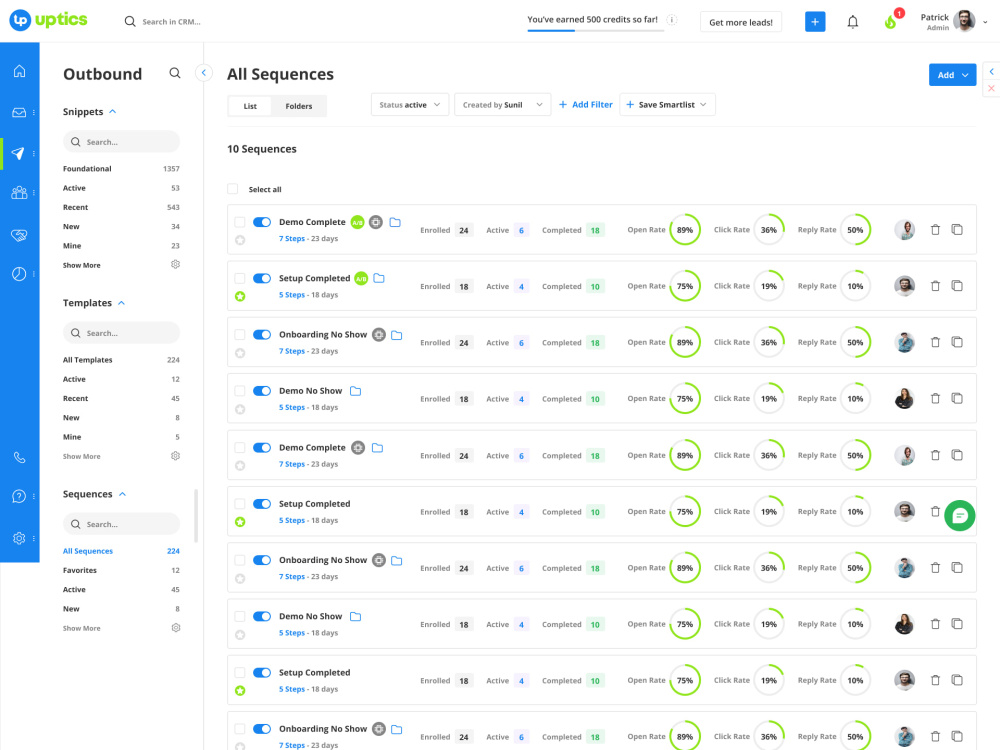Click Show More under Templates

click(x=82, y=457)
